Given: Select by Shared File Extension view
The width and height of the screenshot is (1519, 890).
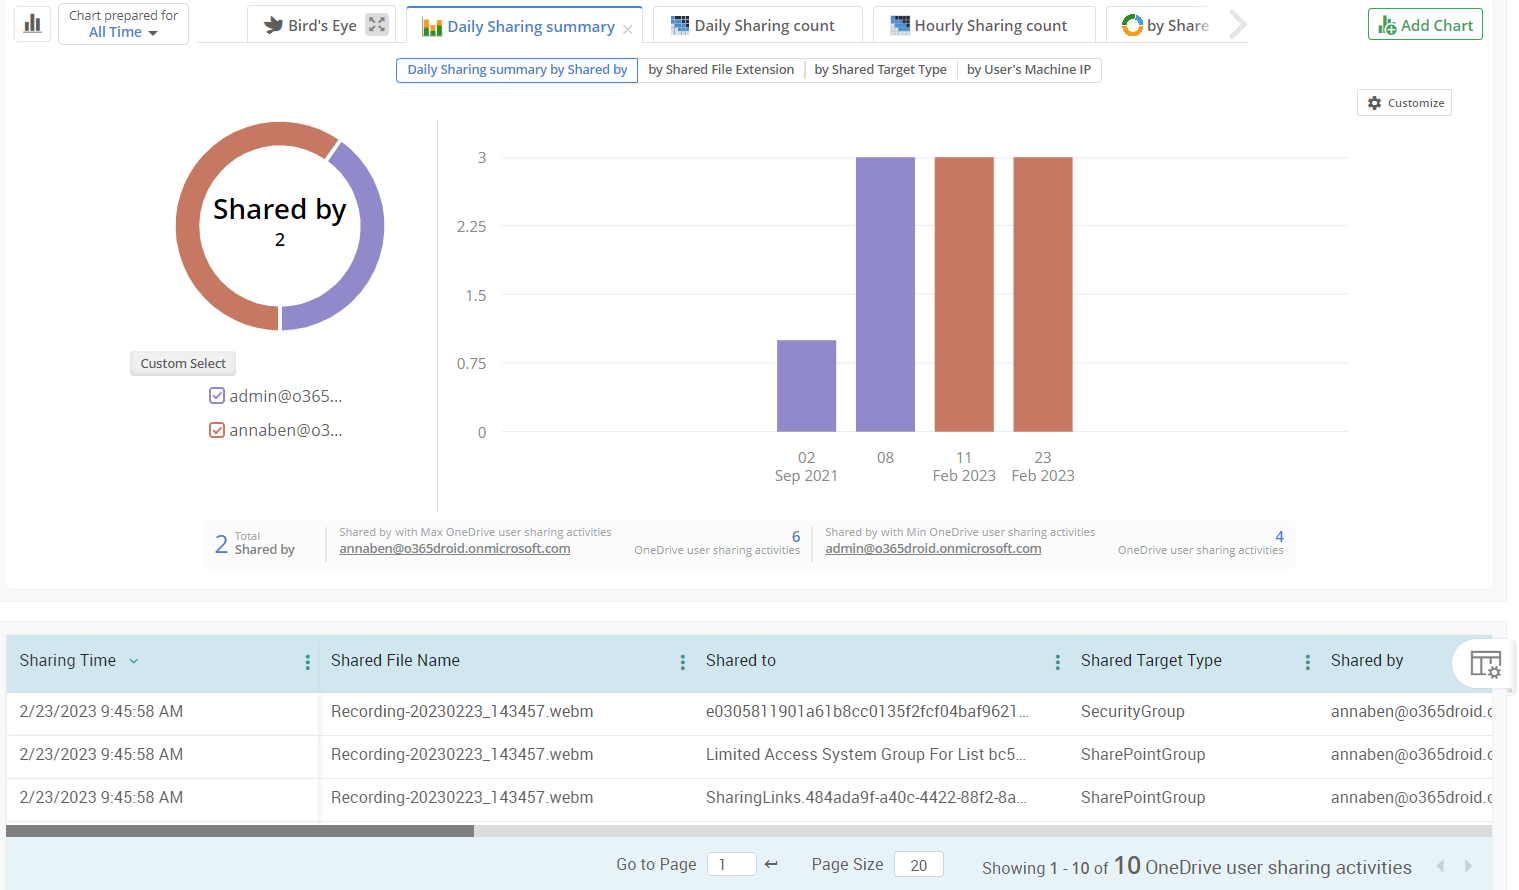Looking at the screenshot, I should click(721, 70).
